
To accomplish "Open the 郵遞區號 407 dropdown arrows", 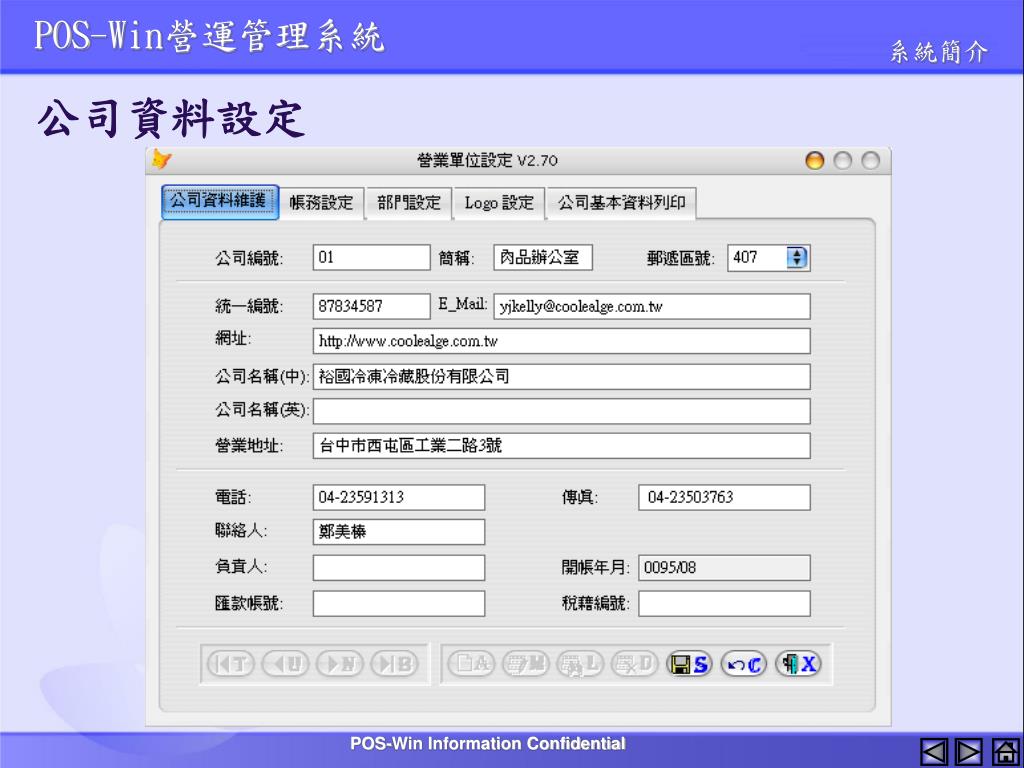I will point(797,257).
